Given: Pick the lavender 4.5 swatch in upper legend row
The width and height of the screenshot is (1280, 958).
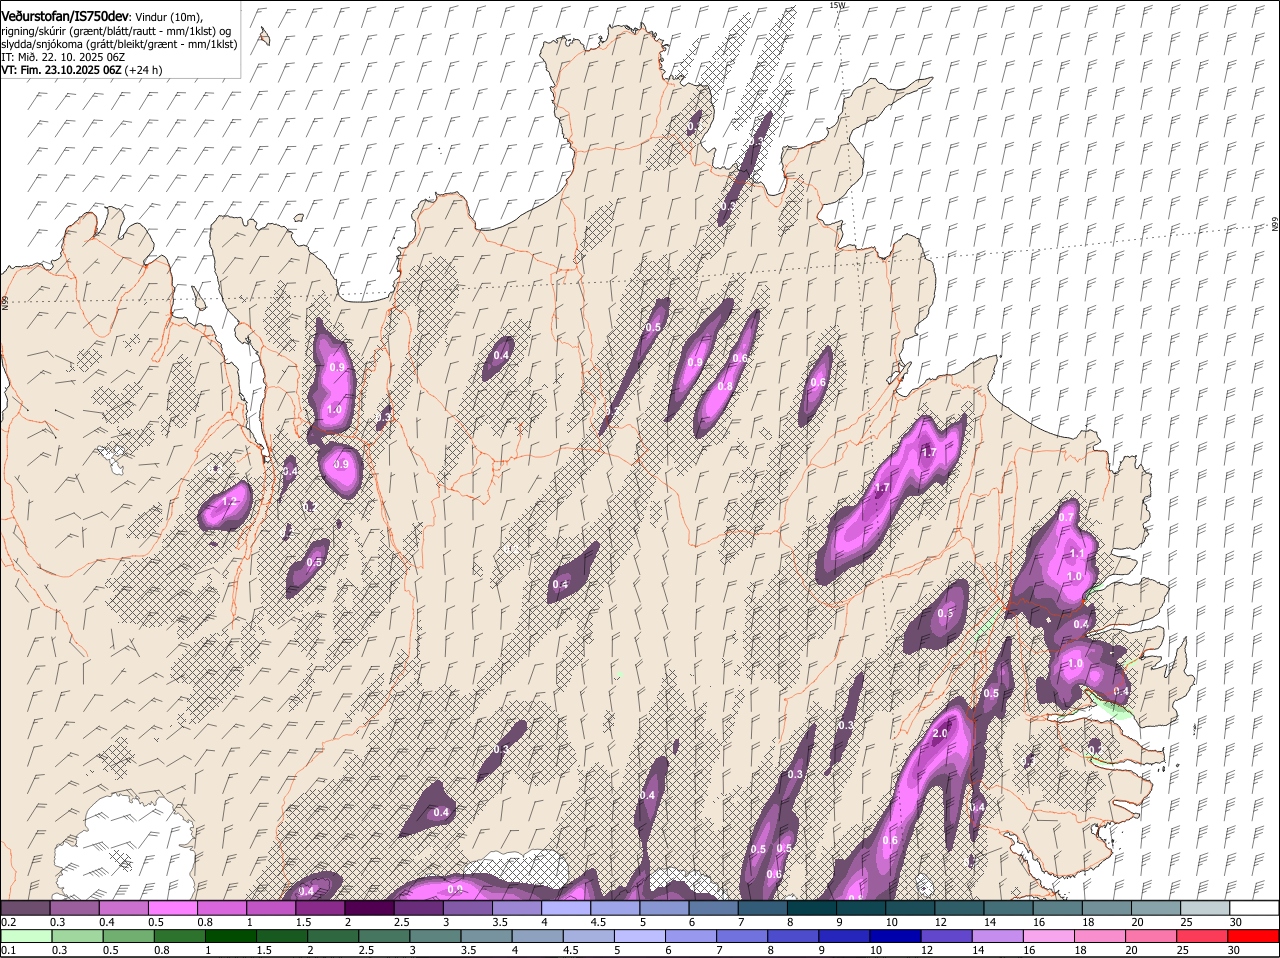Looking at the screenshot, I should (x=615, y=907).
